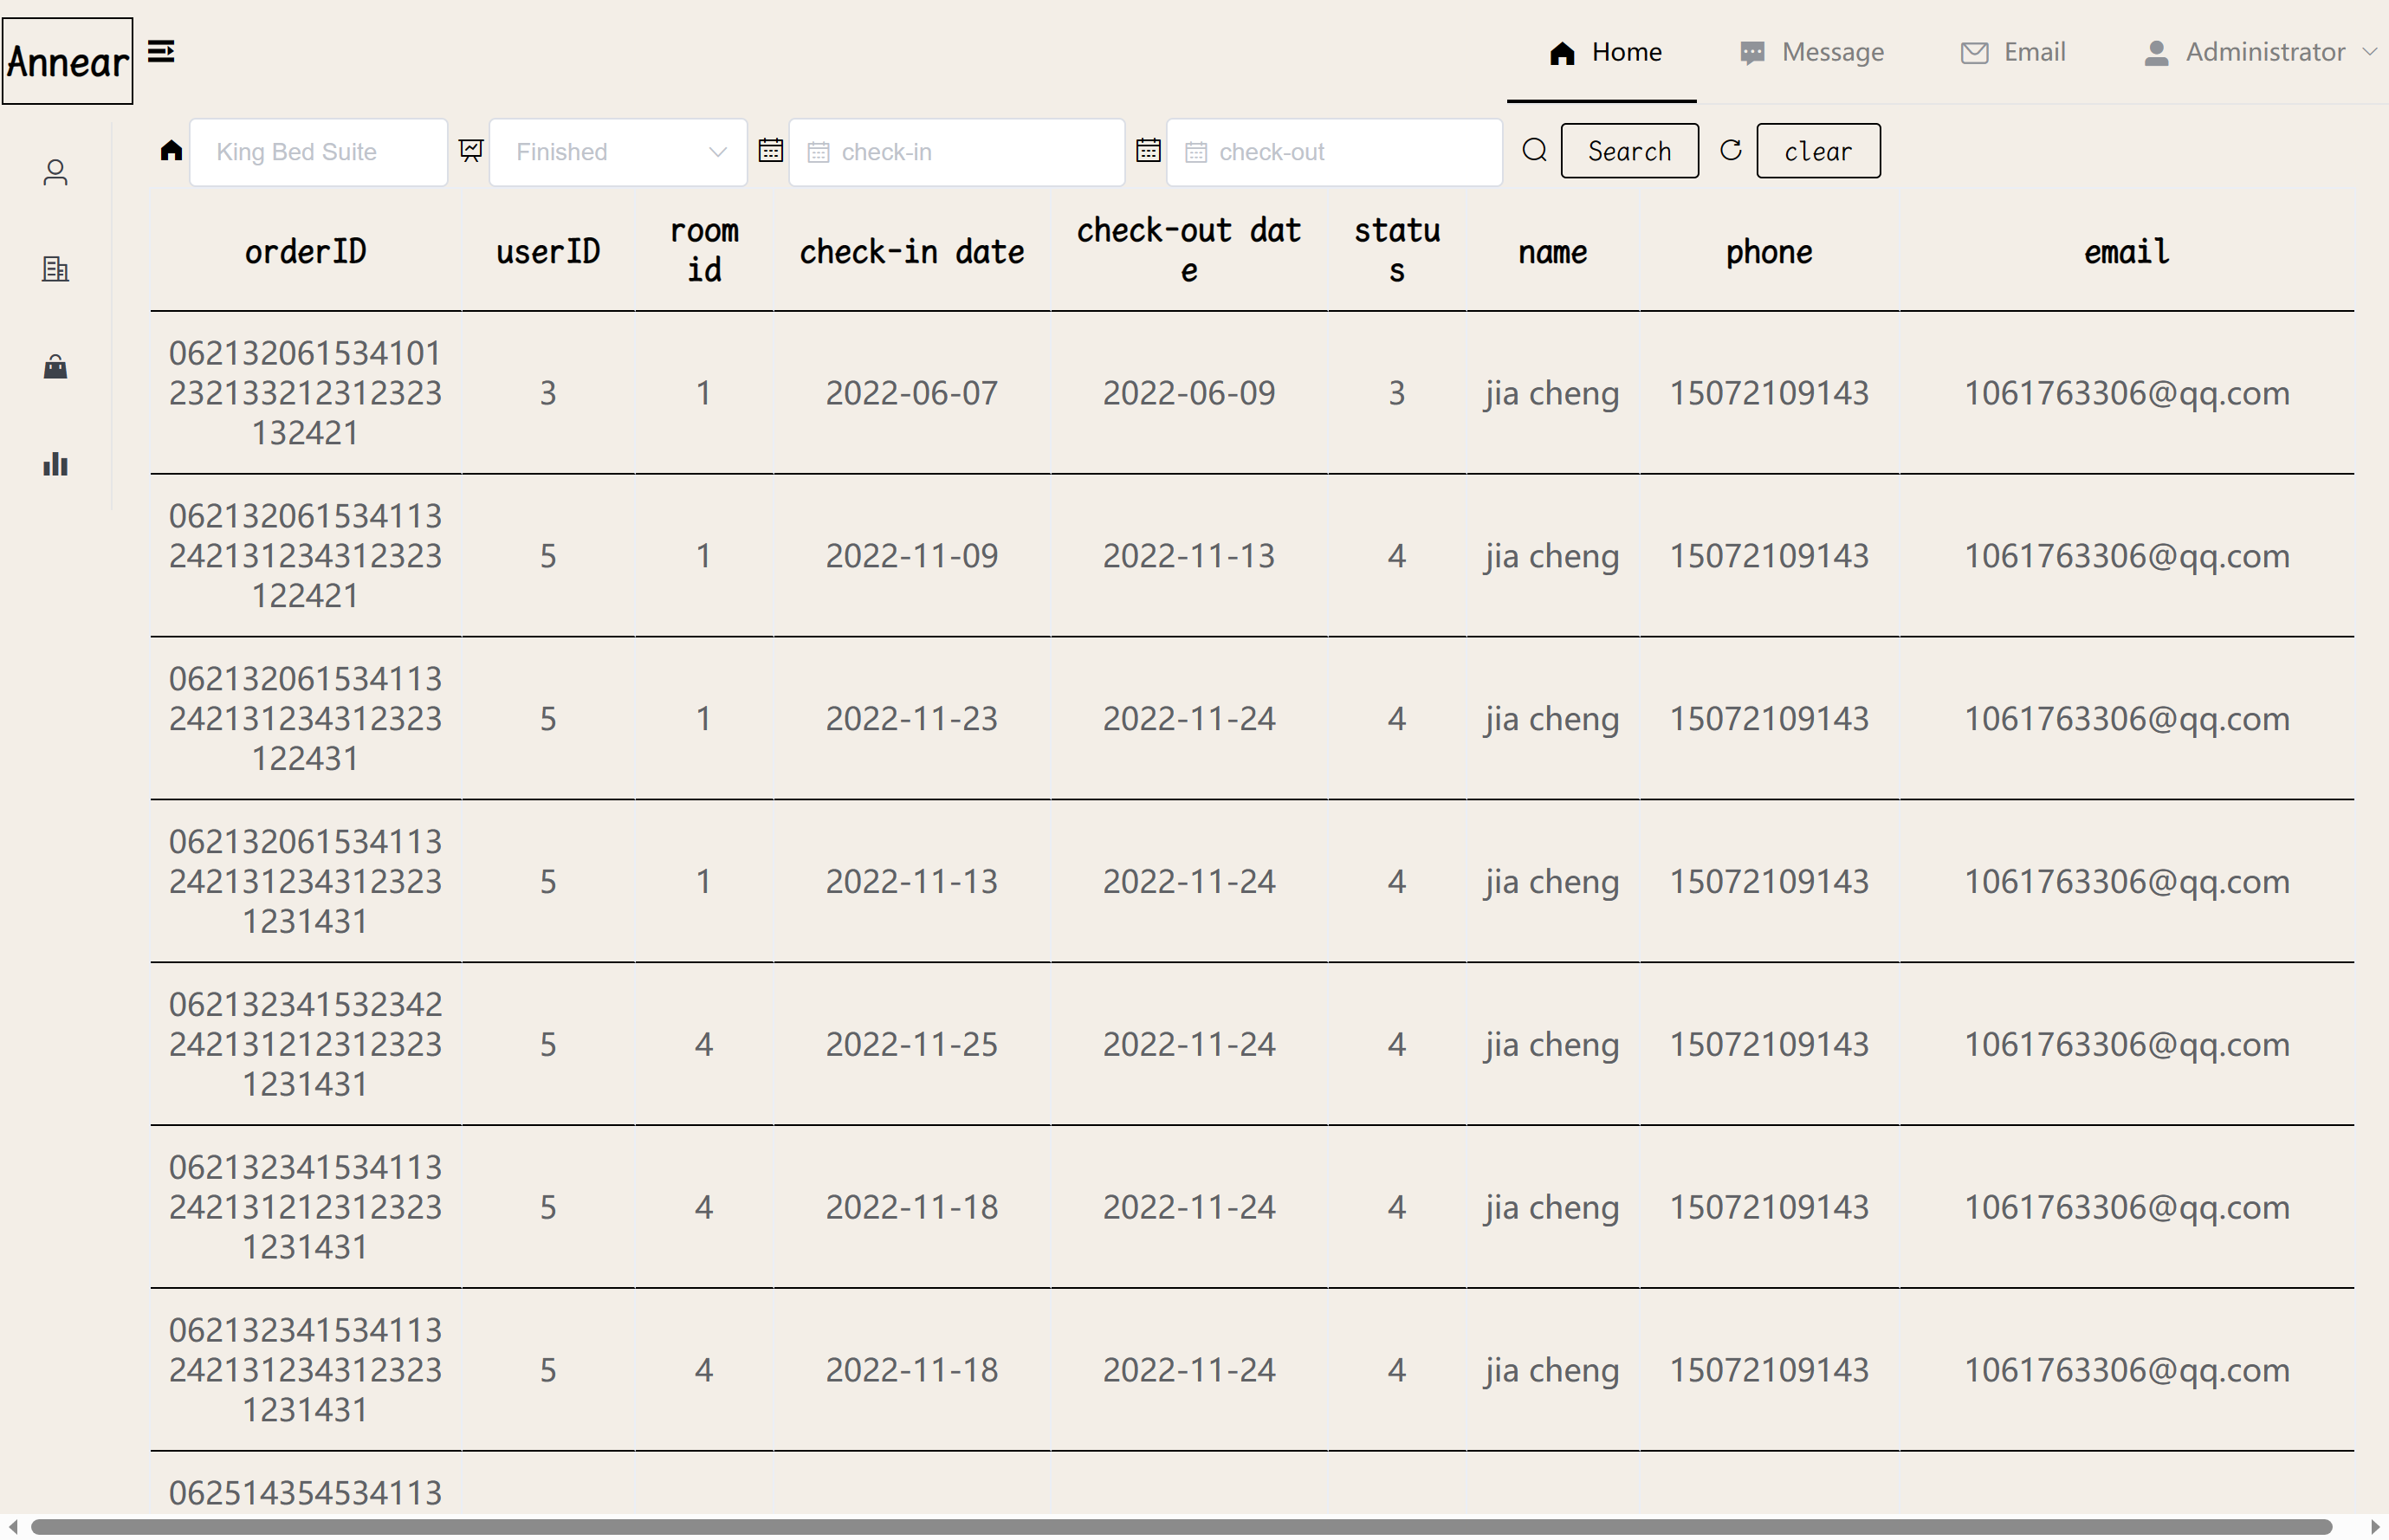Screen dimensions: 2389x1540
Task: Open the check-in date picker field
Action: 956,152
